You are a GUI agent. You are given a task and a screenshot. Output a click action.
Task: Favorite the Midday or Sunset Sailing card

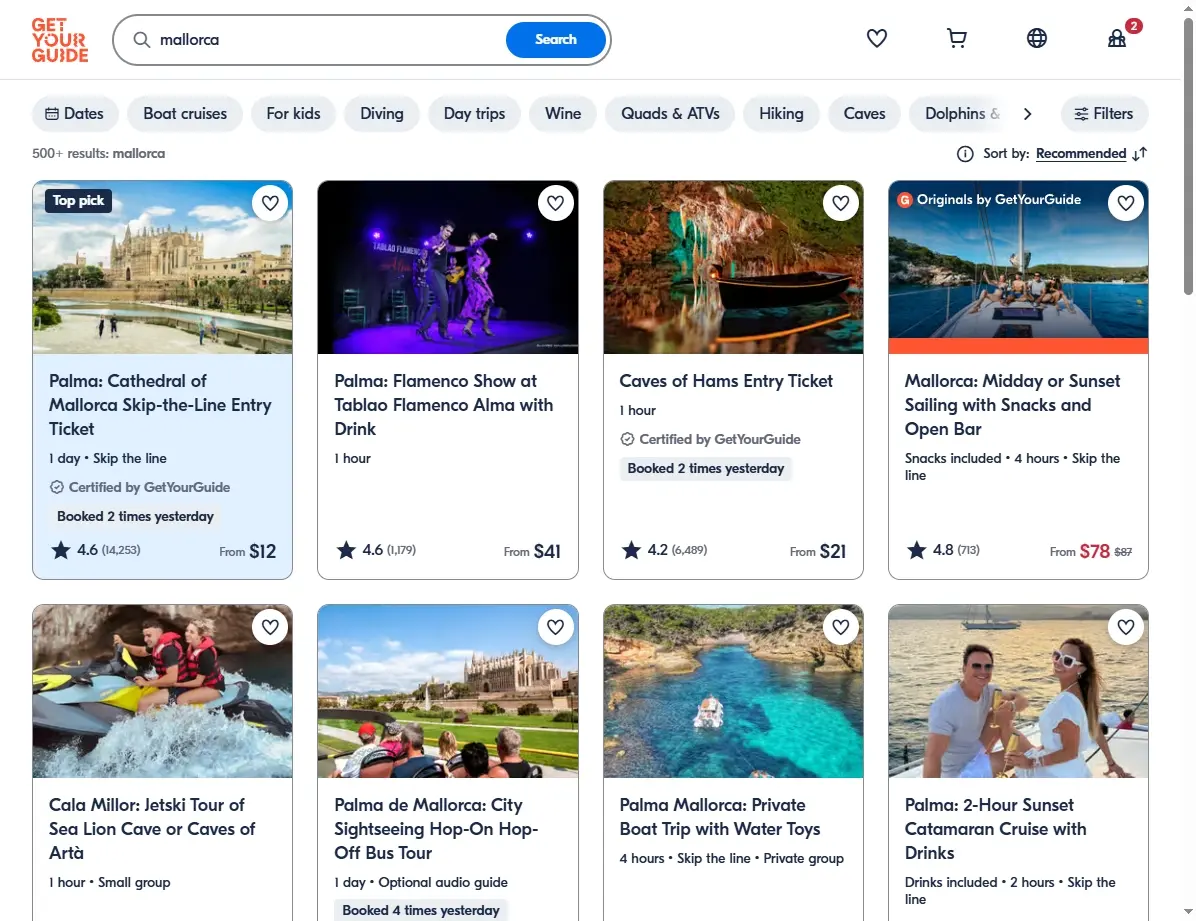[x=1126, y=203]
